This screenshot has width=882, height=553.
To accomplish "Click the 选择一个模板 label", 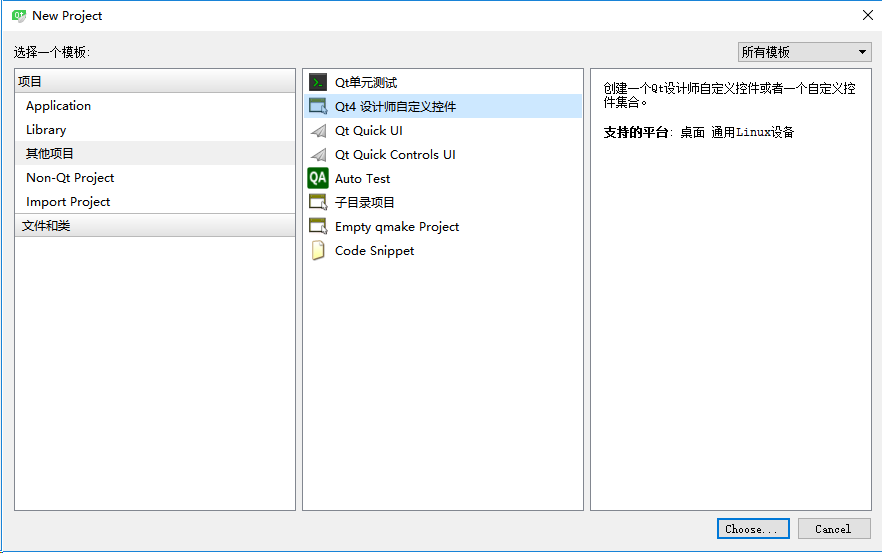I will [x=52, y=52].
